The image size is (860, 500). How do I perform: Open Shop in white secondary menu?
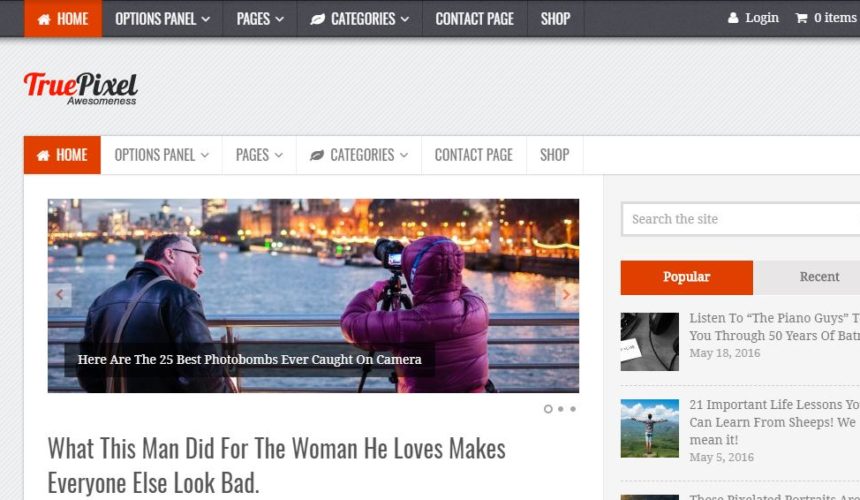point(555,155)
